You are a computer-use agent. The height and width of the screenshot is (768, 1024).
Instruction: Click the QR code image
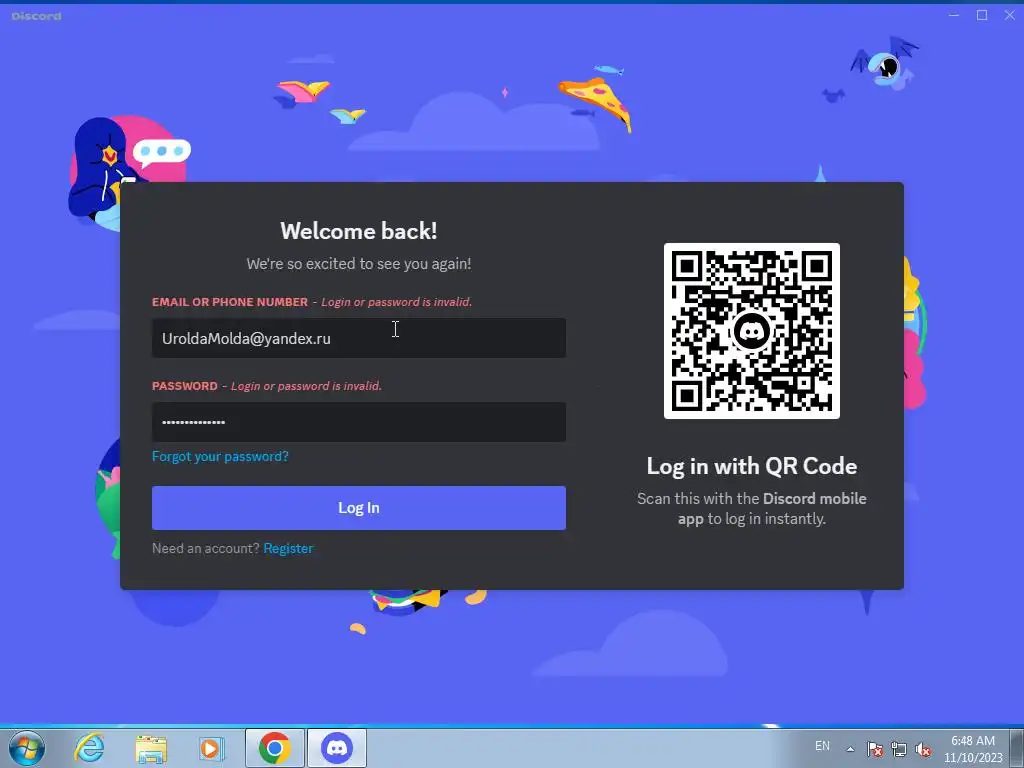point(752,331)
